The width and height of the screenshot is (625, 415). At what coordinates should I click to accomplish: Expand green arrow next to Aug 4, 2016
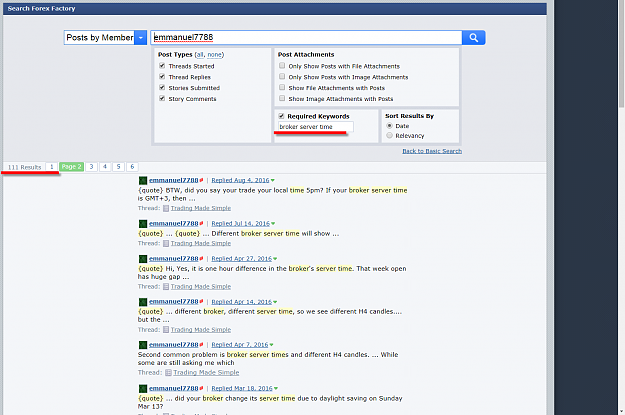pos(273,181)
